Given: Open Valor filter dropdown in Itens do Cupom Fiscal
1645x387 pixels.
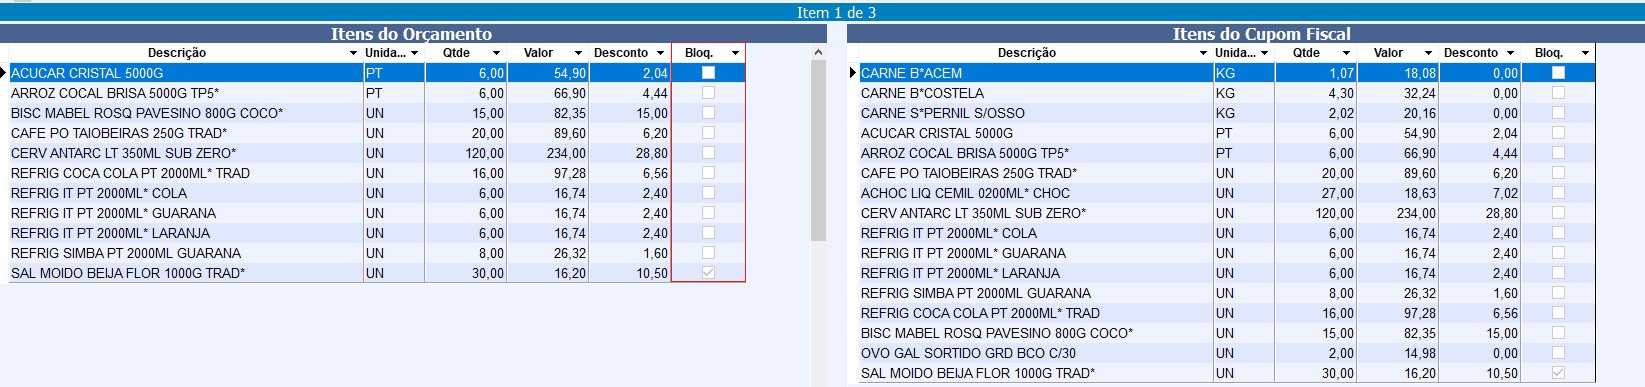Looking at the screenshot, I should pyautogui.click(x=1428, y=53).
